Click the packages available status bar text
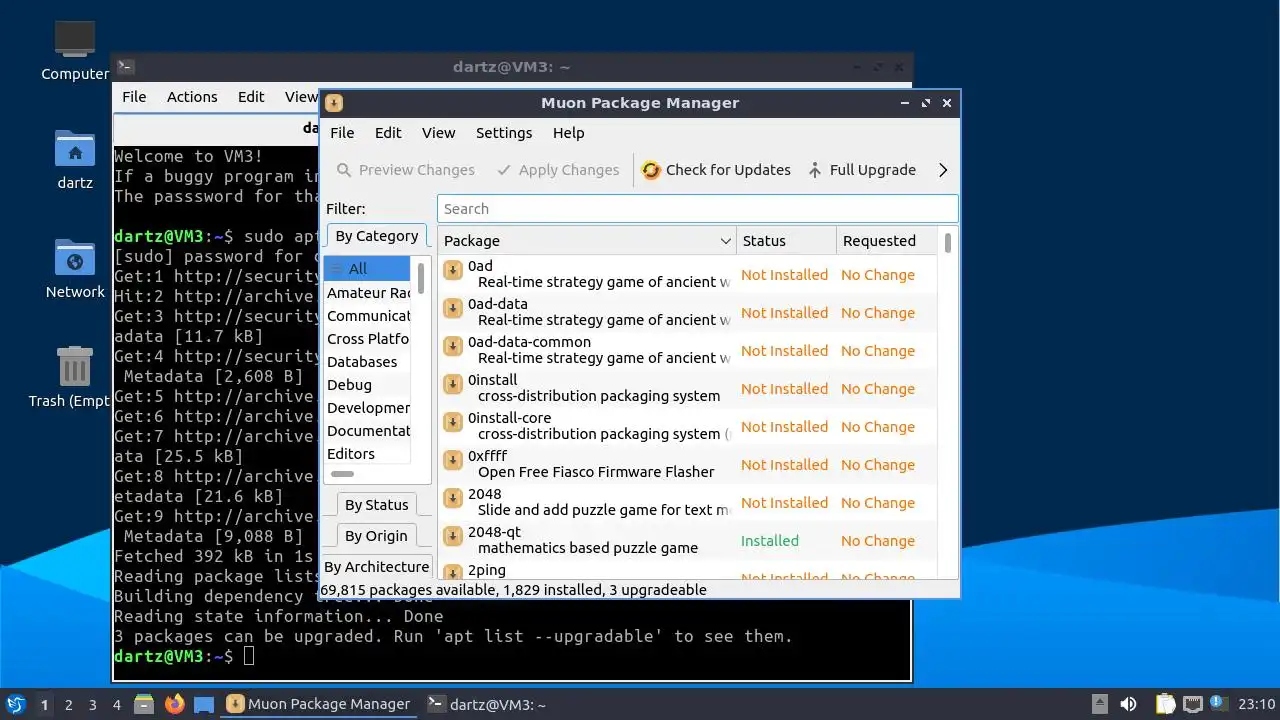Image resolution: width=1280 pixels, height=720 pixels. point(513,590)
